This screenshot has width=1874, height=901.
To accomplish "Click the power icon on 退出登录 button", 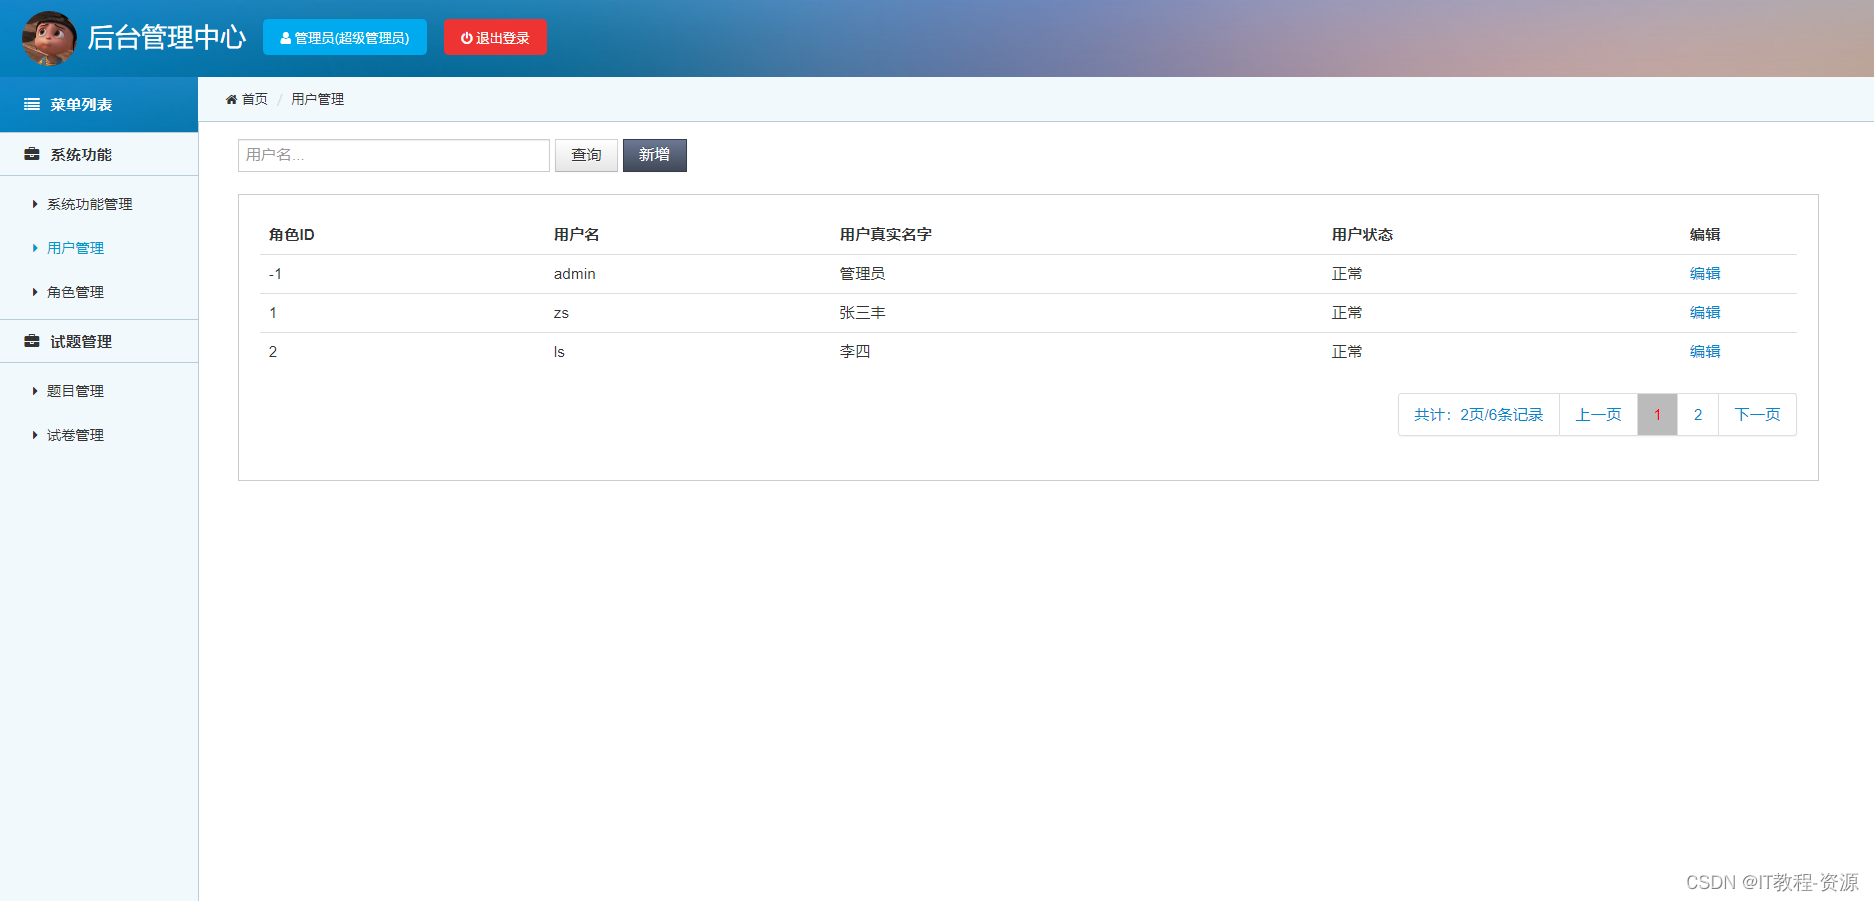I will (465, 37).
